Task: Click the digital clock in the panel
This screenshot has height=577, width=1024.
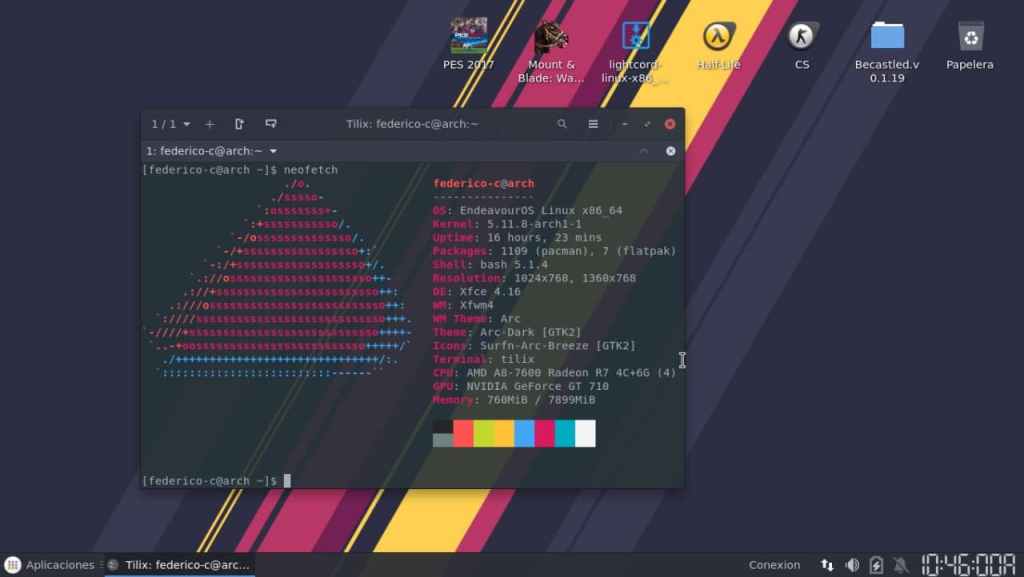Action: (x=968, y=564)
